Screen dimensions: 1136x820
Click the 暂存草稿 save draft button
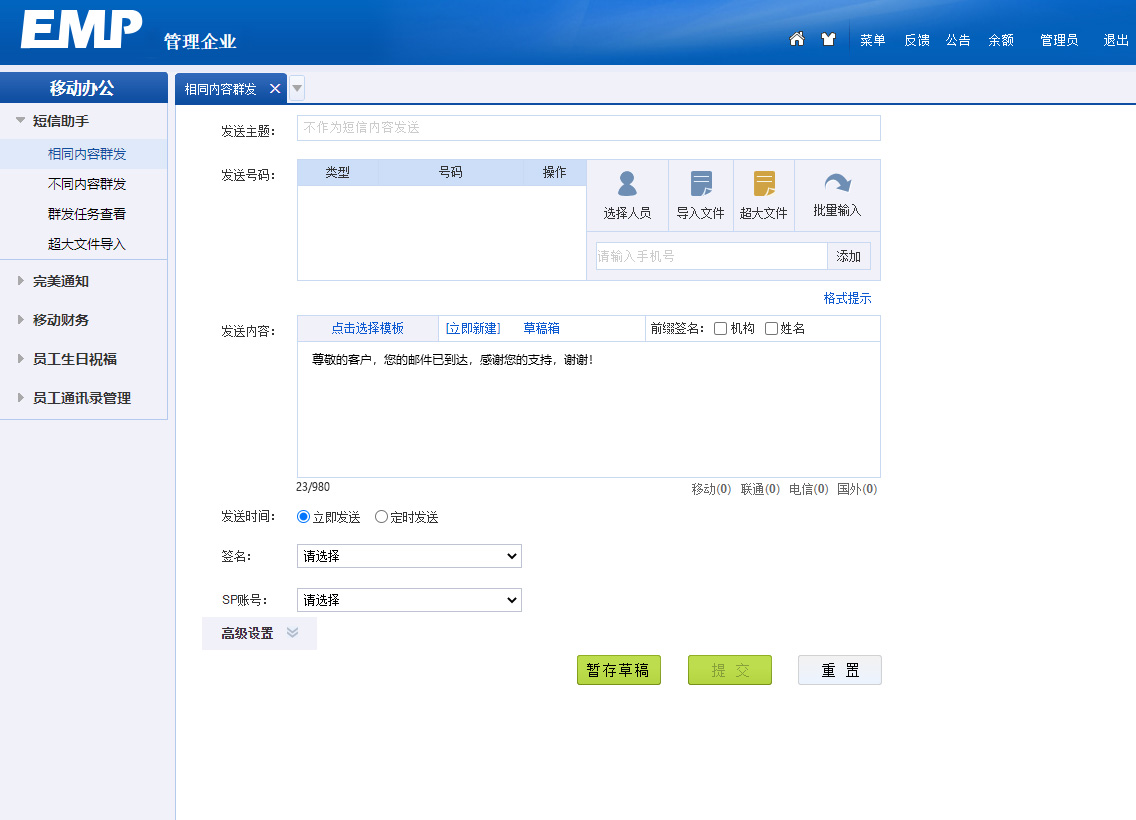[x=618, y=670]
